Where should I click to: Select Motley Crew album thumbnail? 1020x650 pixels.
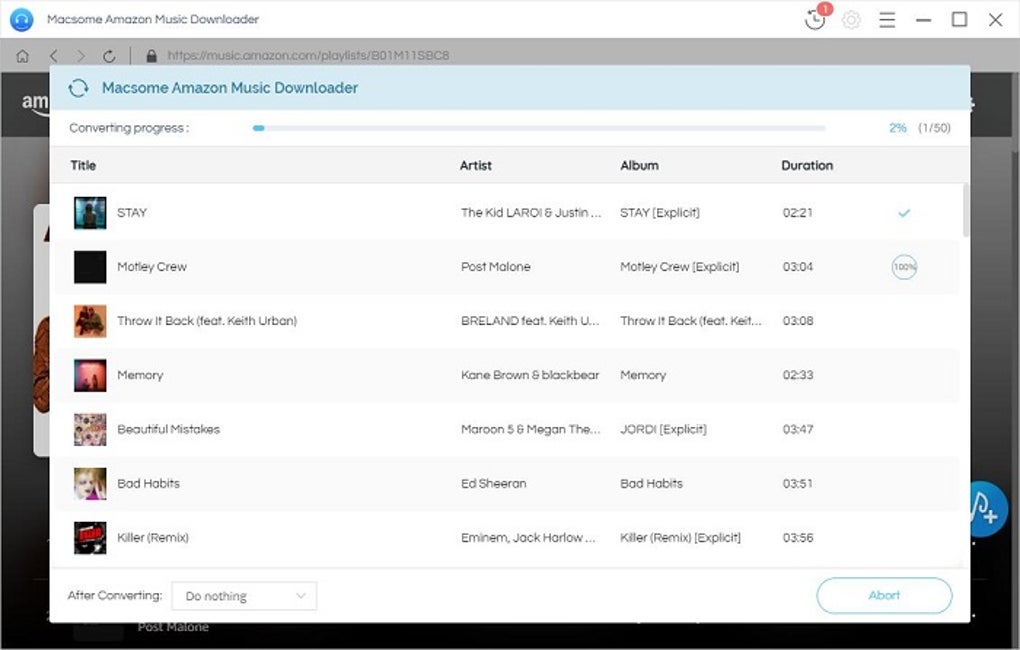tap(90, 267)
